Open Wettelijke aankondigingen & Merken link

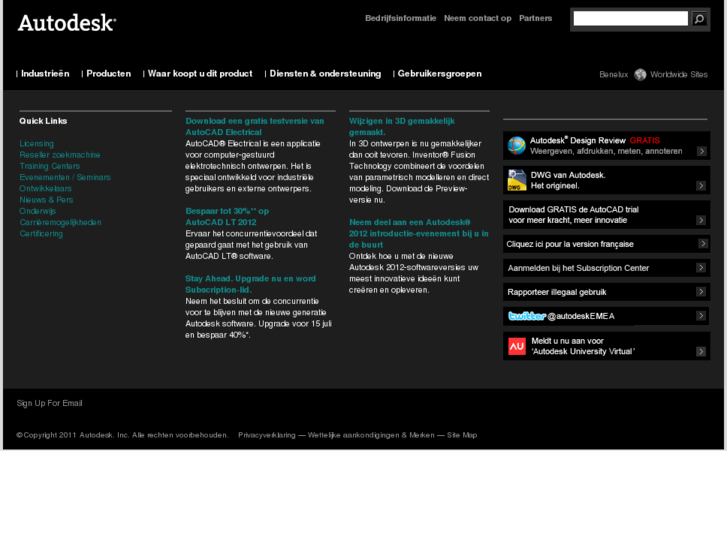[371, 435]
